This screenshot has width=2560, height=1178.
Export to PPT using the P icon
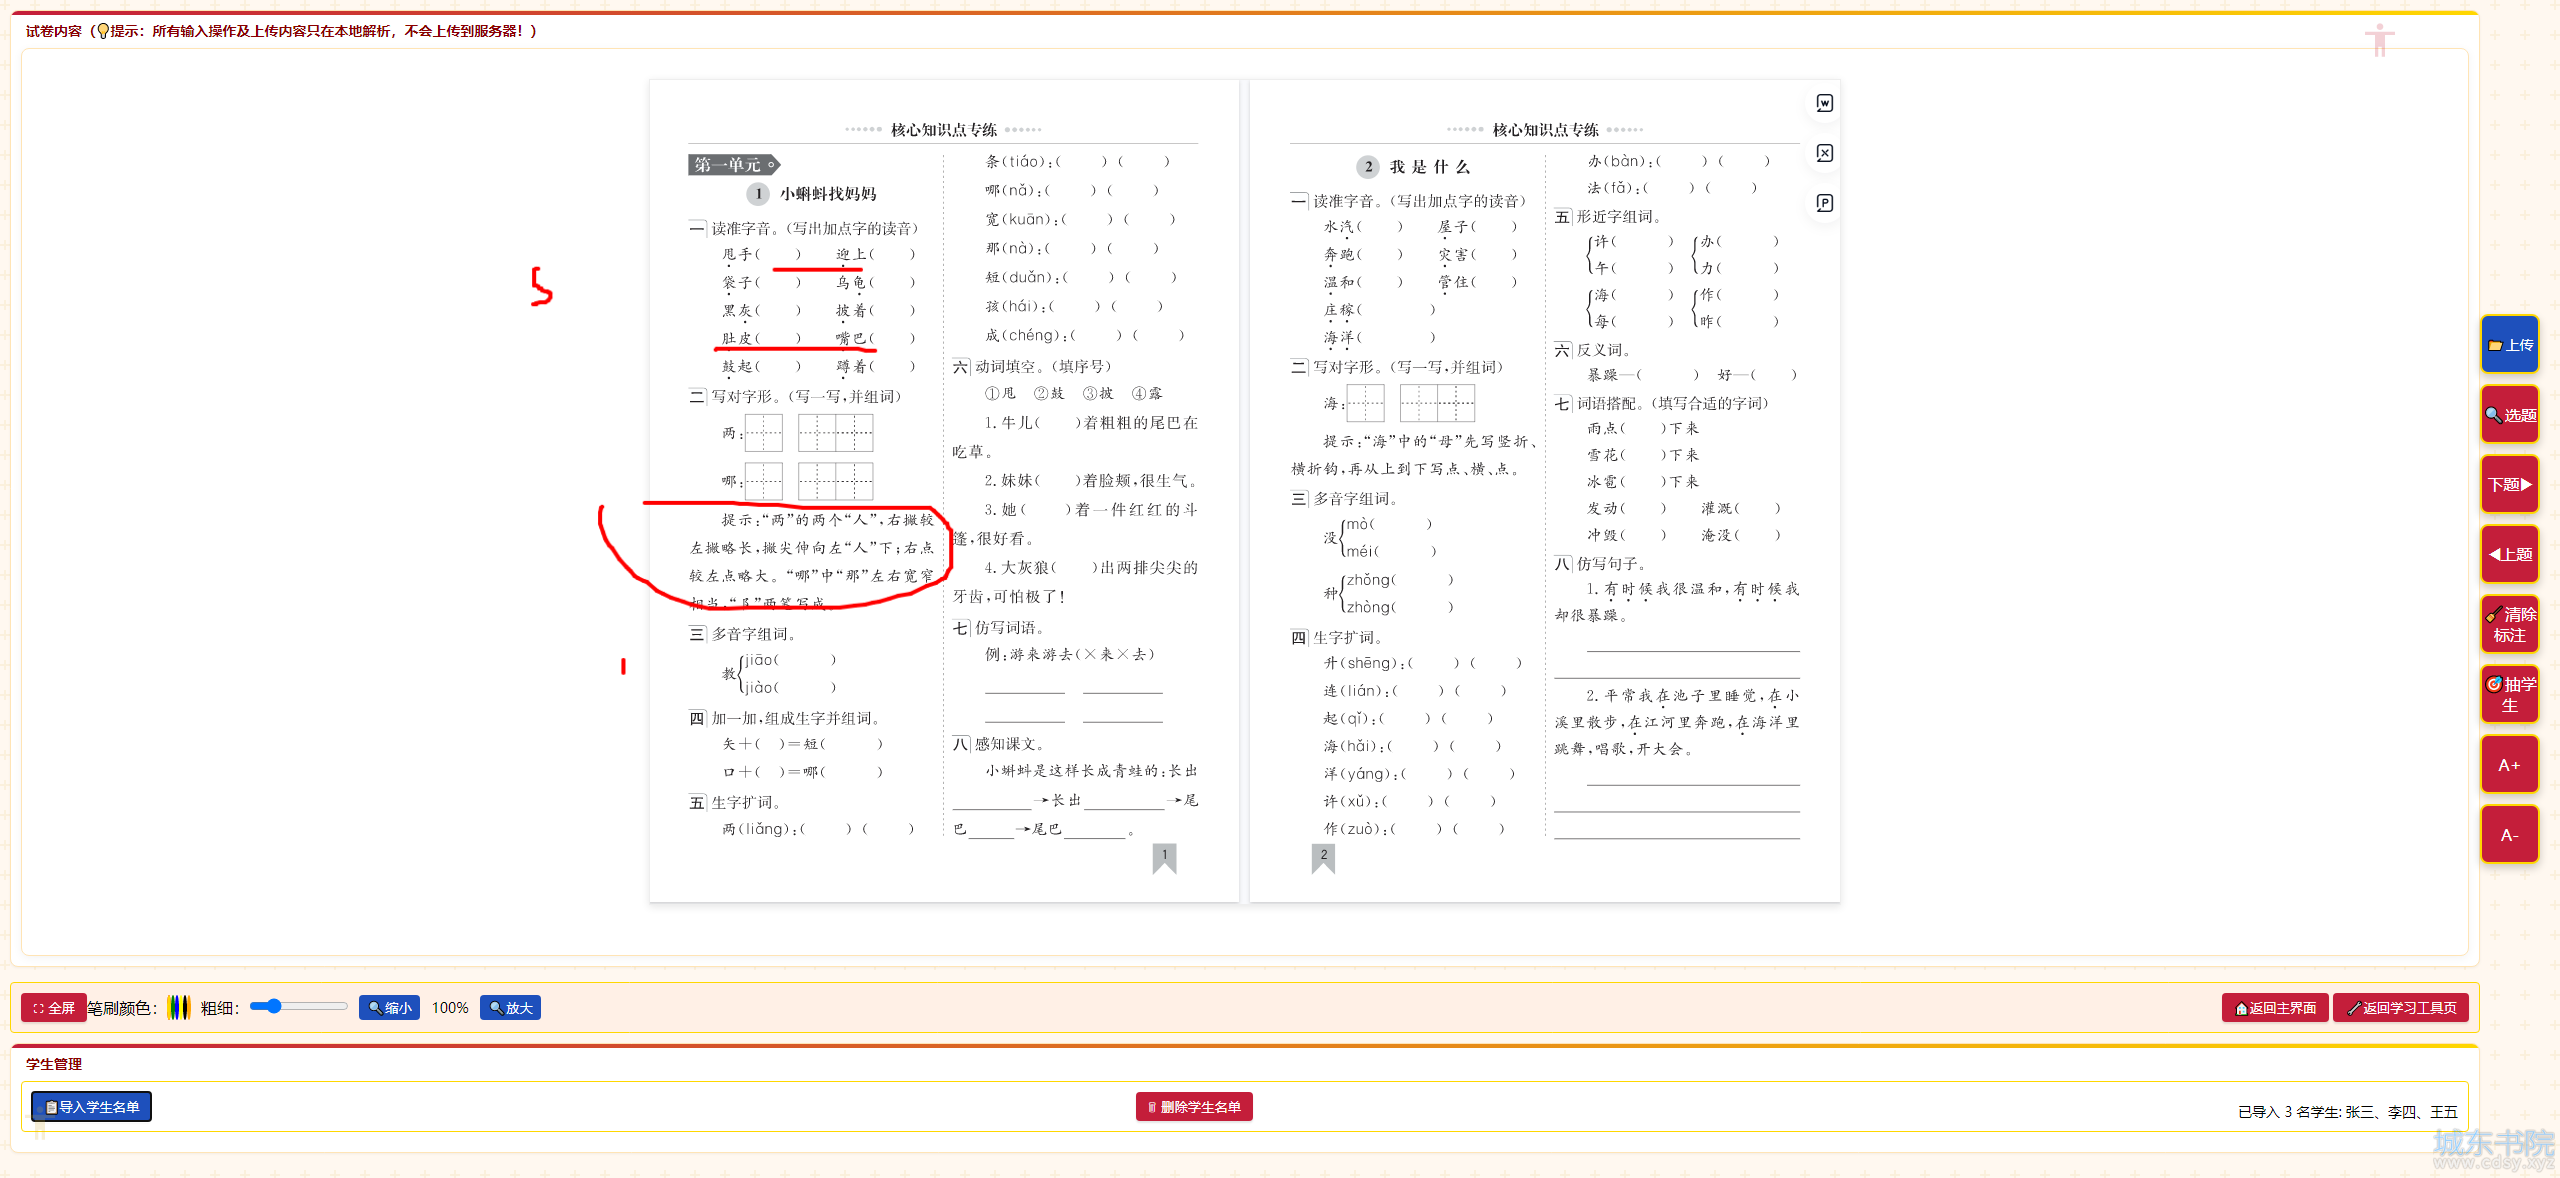point(1823,203)
